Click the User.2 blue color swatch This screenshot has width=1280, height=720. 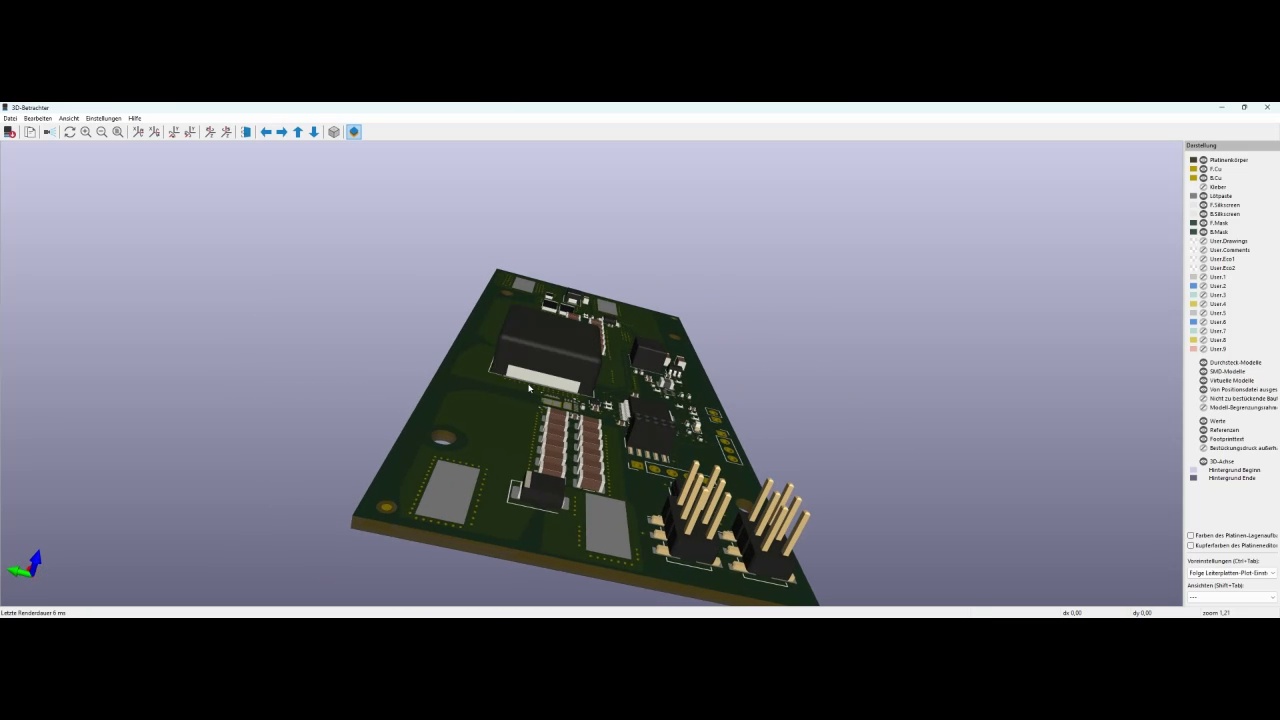coord(1193,286)
